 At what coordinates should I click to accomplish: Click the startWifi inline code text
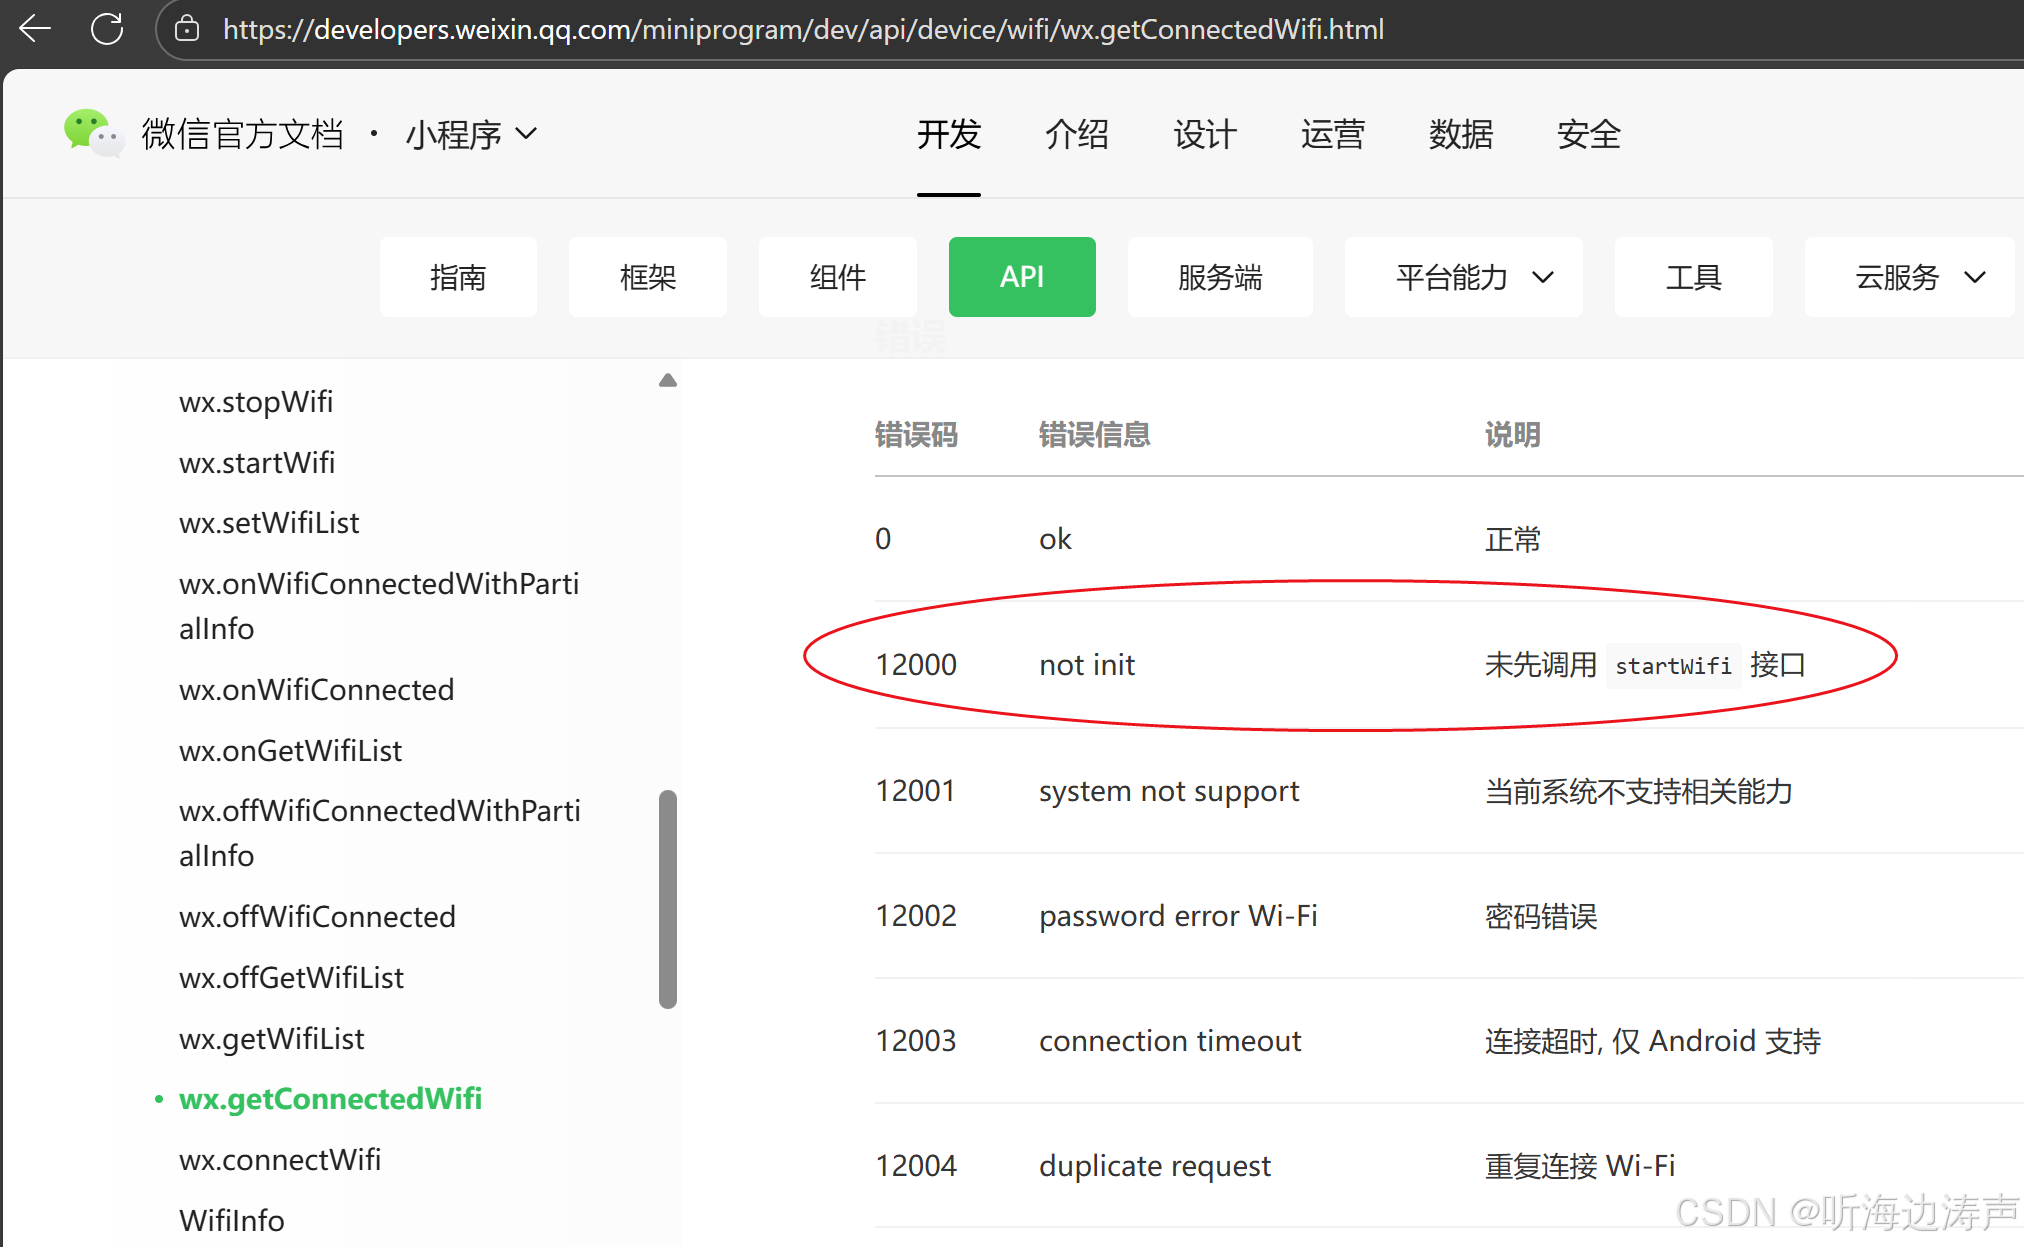[1673, 665]
